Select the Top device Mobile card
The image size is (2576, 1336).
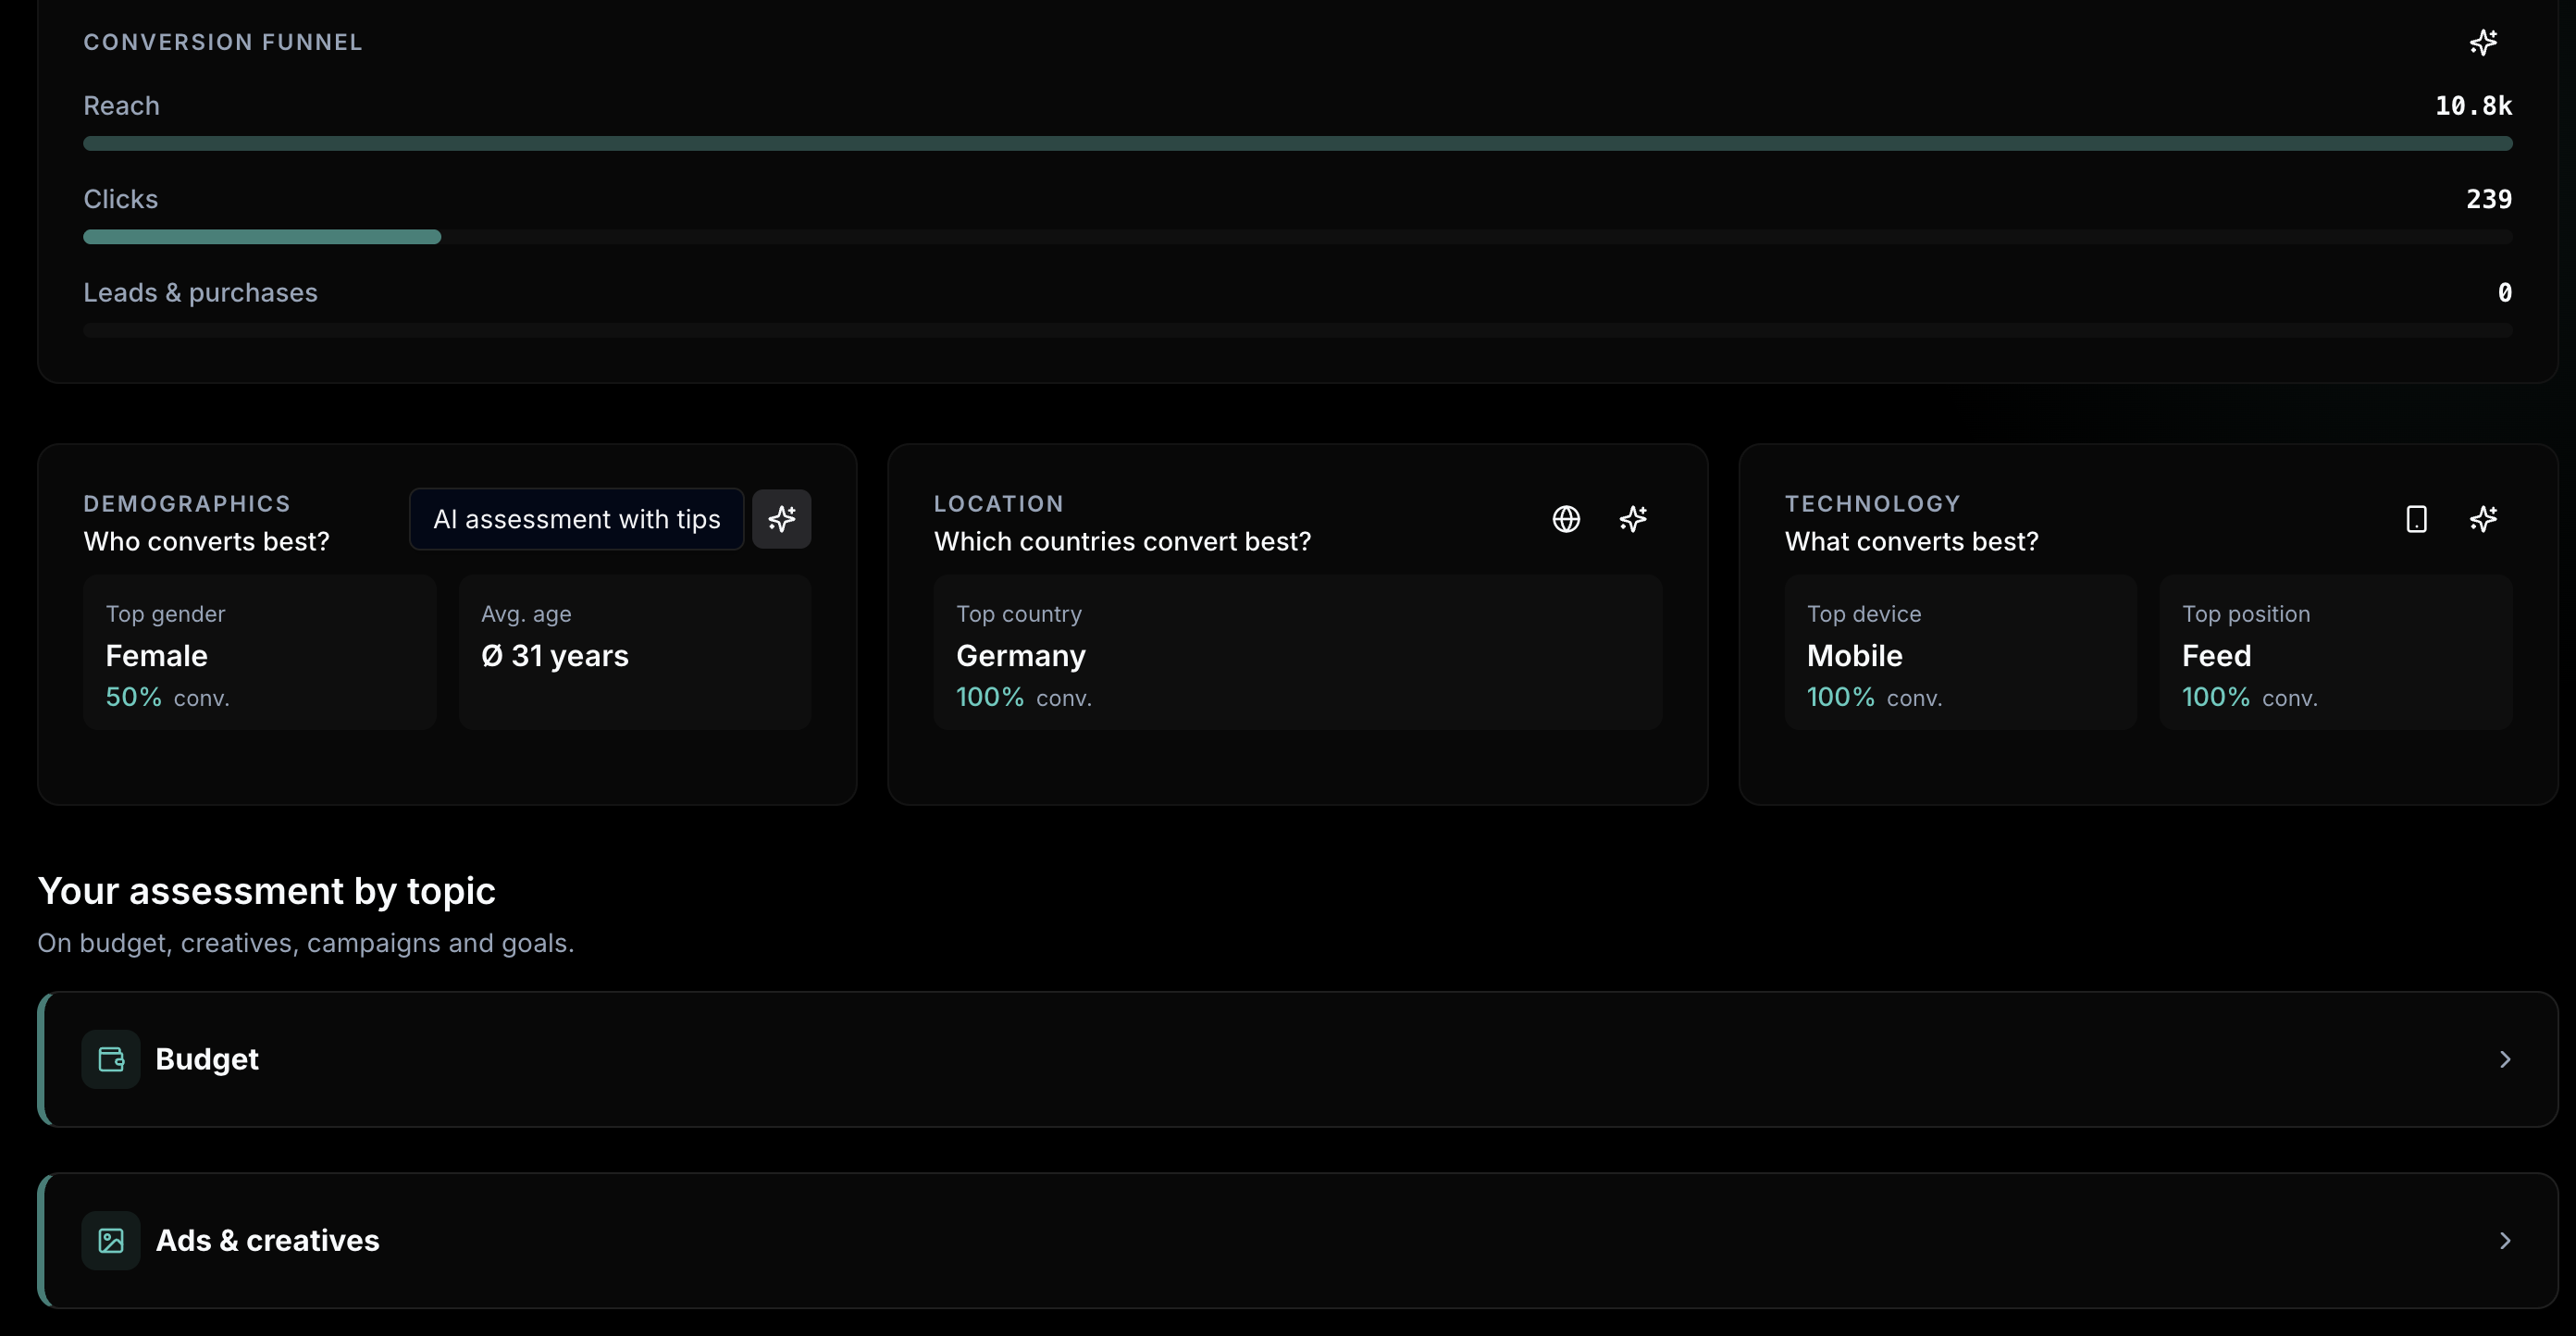tap(1960, 652)
